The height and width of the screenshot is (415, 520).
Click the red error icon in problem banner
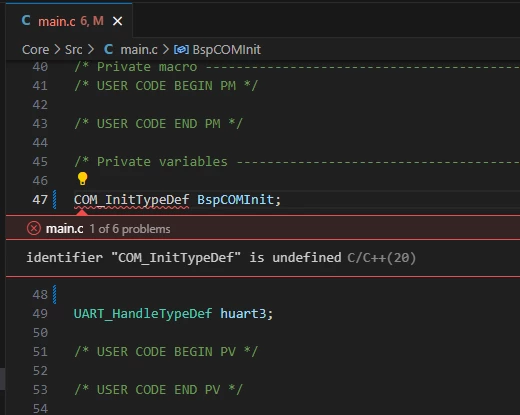(34, 229)
